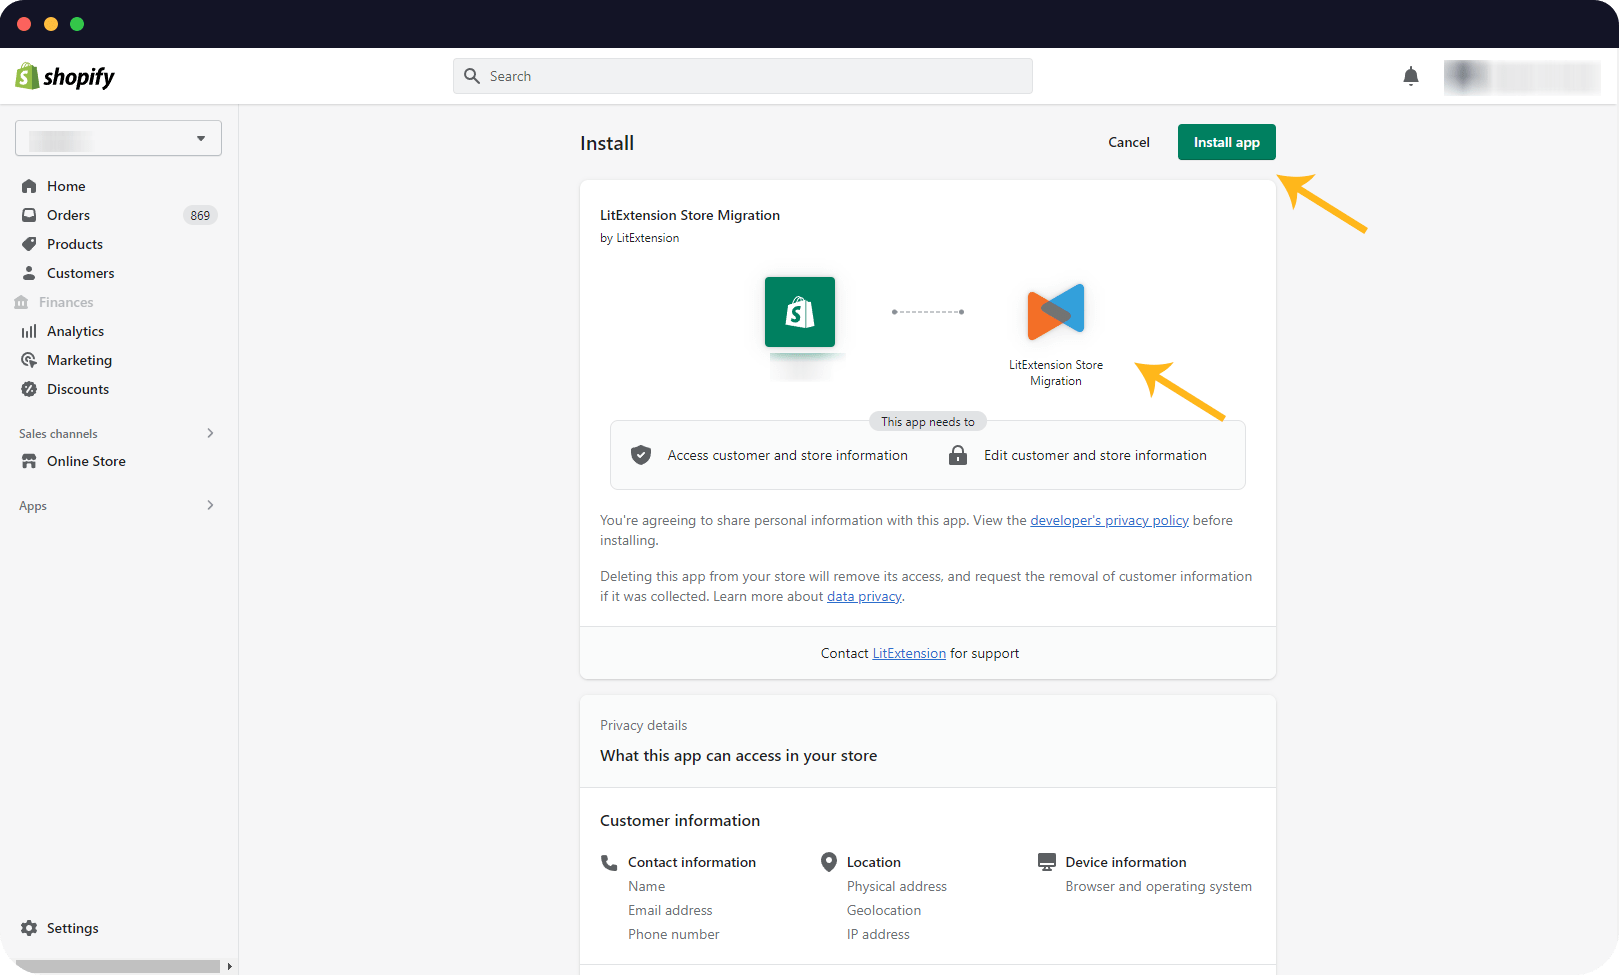Click the 'Physical address' text
1619x975 pixels.
coord(897,886)
